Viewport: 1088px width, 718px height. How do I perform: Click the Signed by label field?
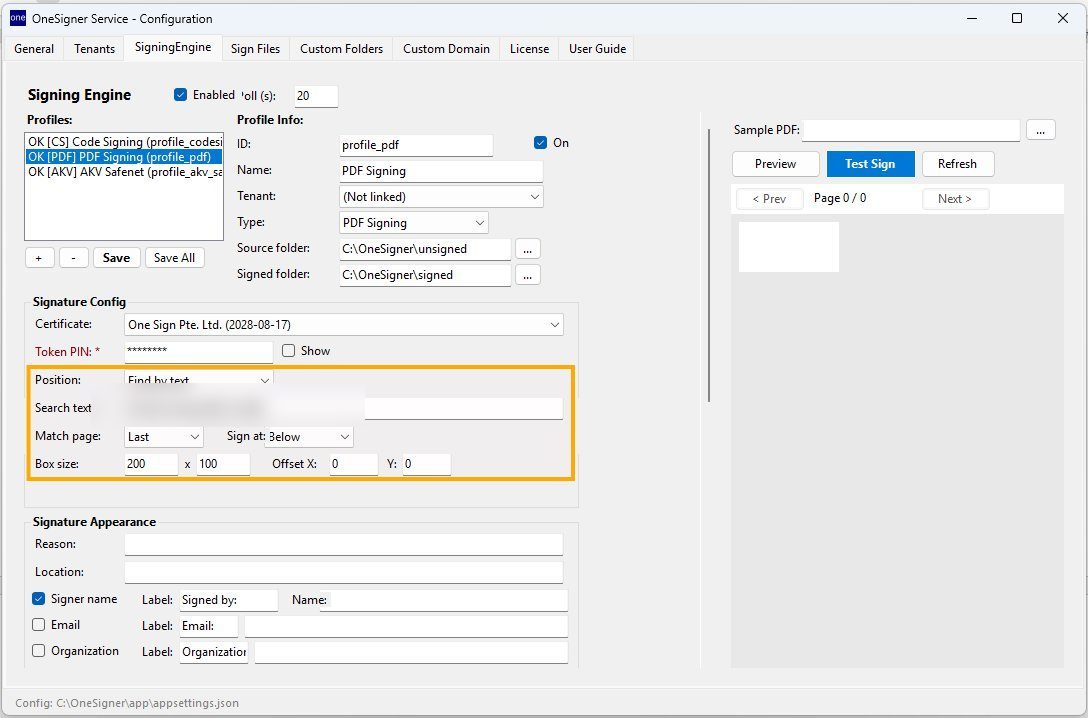click(x=228, y=600)
